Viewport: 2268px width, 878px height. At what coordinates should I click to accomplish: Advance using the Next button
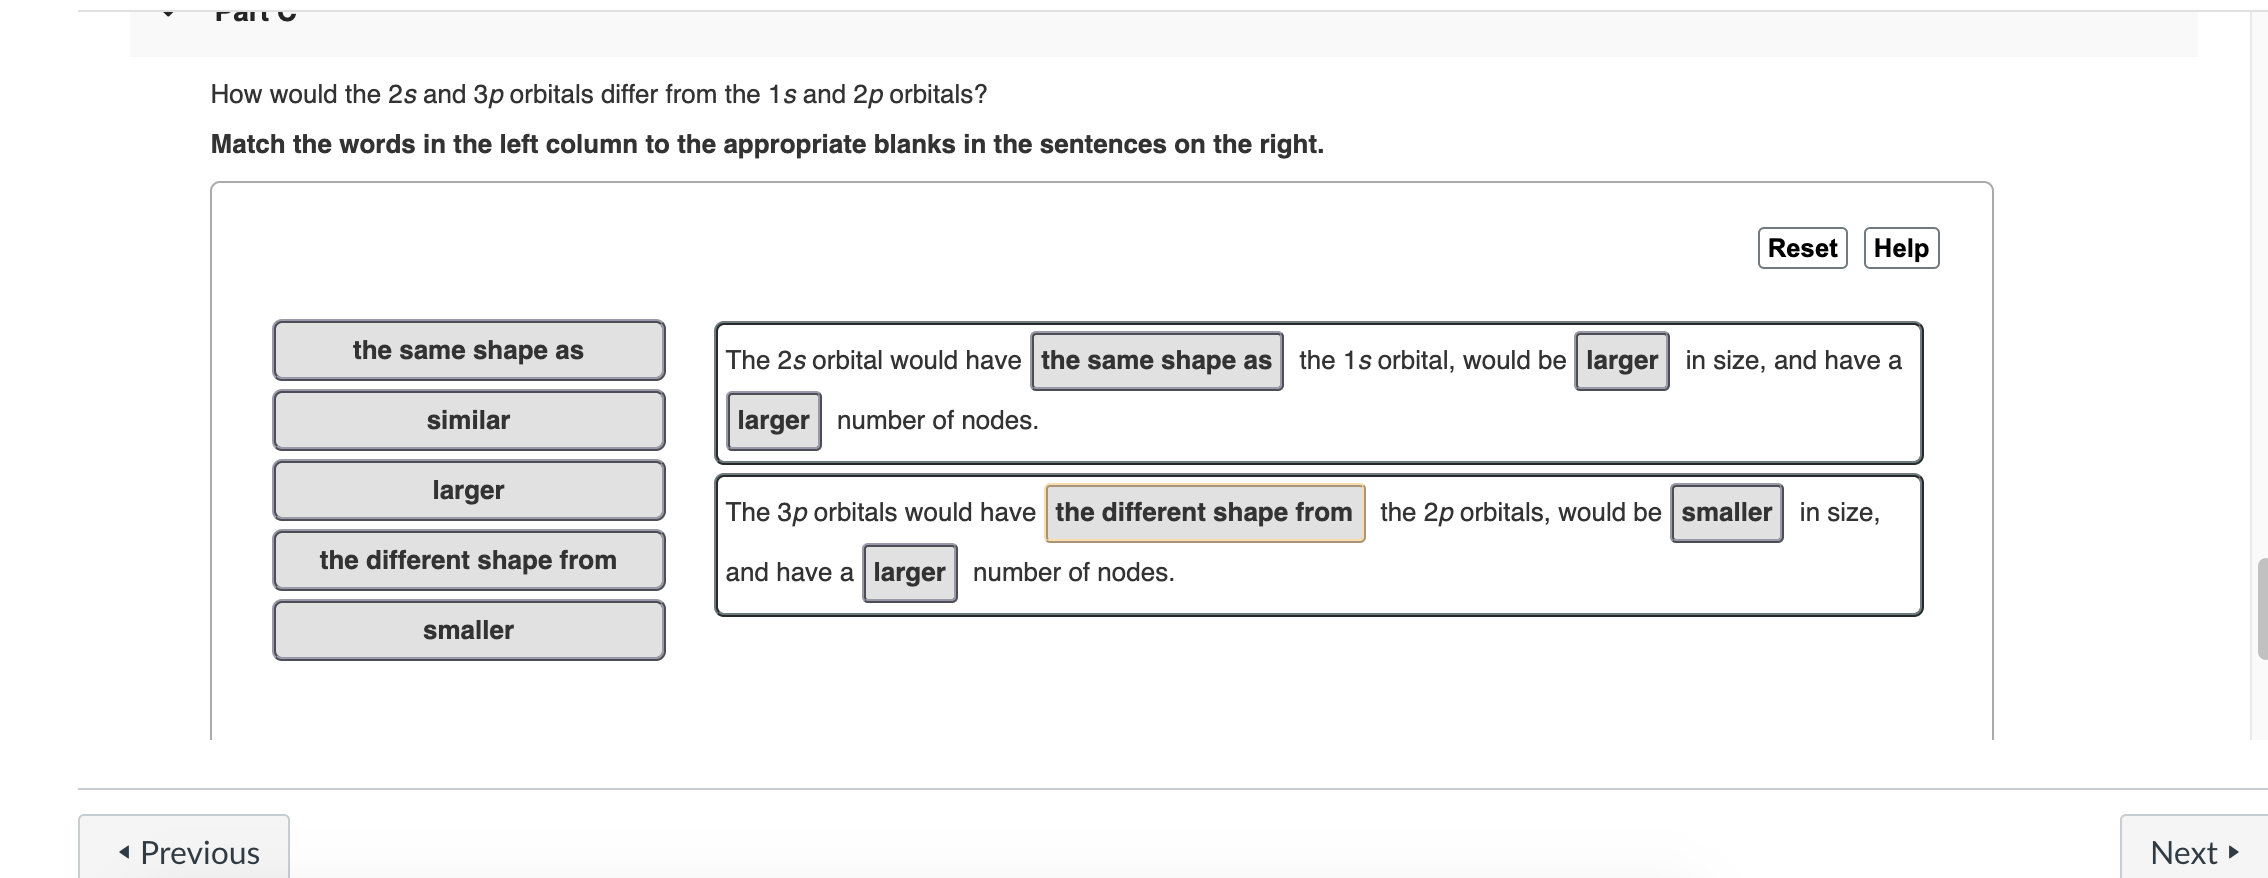coord(2190,852)
